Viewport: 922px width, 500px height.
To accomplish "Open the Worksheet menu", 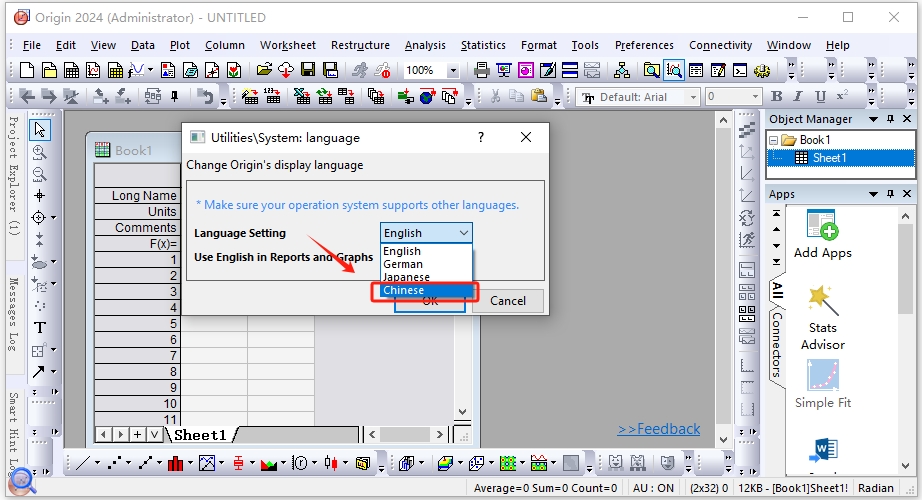I will click(x=287, y=45).
